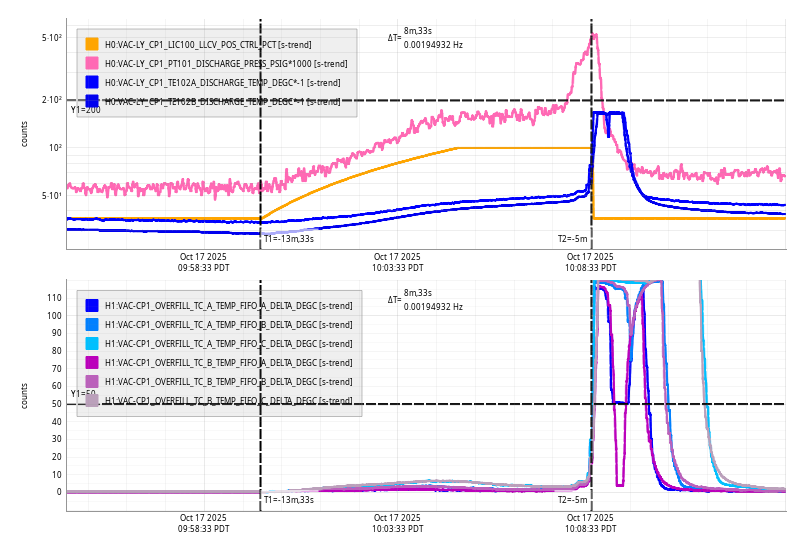The height and width of the screenshot is (553, 804).
Task: Click the TC_A_TEMP_FIFO_A_DELTA legend swatch
Action: click(92, 305)
